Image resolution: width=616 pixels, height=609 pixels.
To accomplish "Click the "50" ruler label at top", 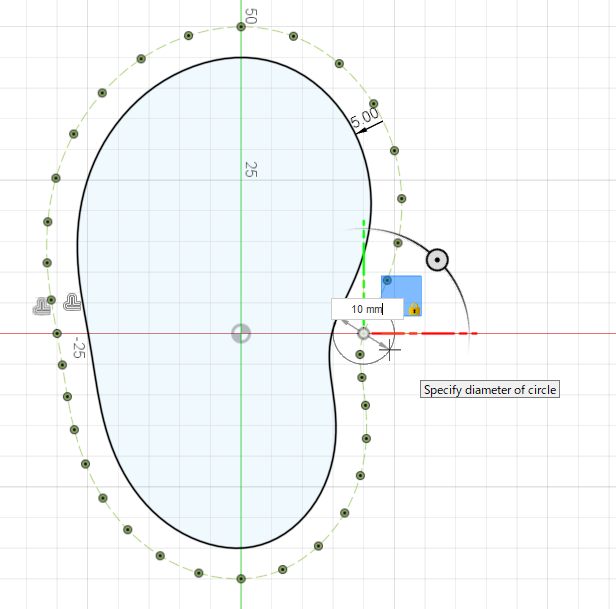I will 251,16.
